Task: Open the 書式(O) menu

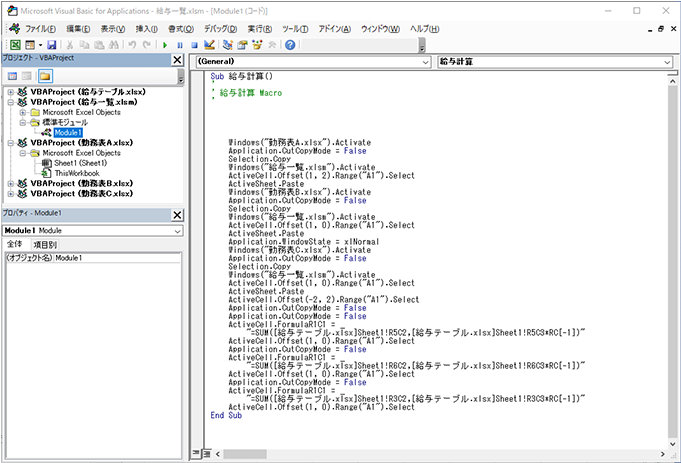Action: coord(181,29)
